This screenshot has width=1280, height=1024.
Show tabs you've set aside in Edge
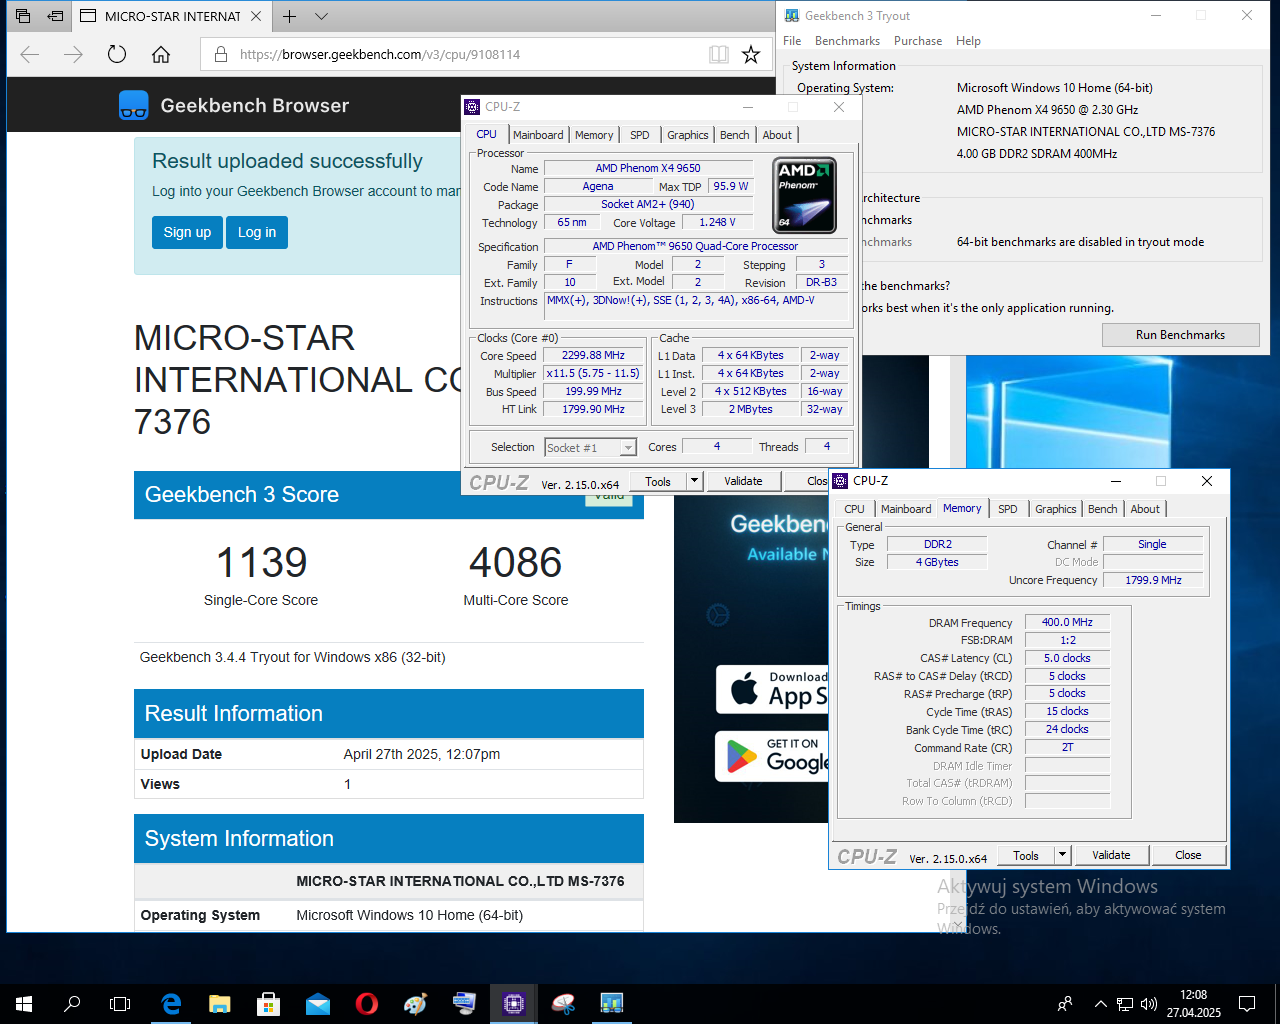[x=23, y=16]
